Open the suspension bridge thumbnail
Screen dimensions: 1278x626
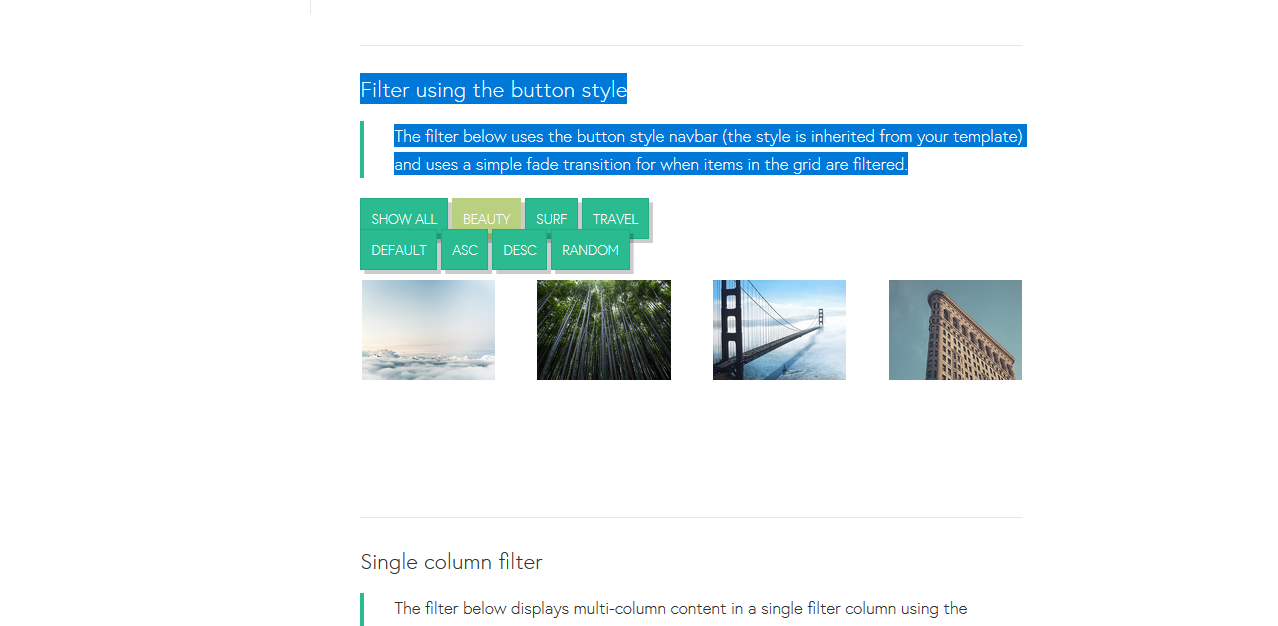click(x=779, y=330)
